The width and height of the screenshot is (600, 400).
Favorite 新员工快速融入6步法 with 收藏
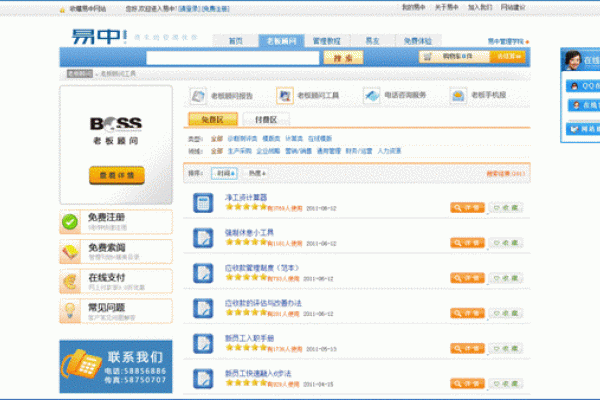(506, 384)
